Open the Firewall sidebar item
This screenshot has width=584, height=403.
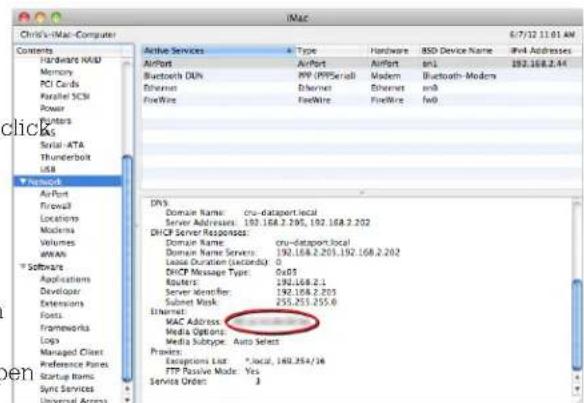(x=55, y=206)
